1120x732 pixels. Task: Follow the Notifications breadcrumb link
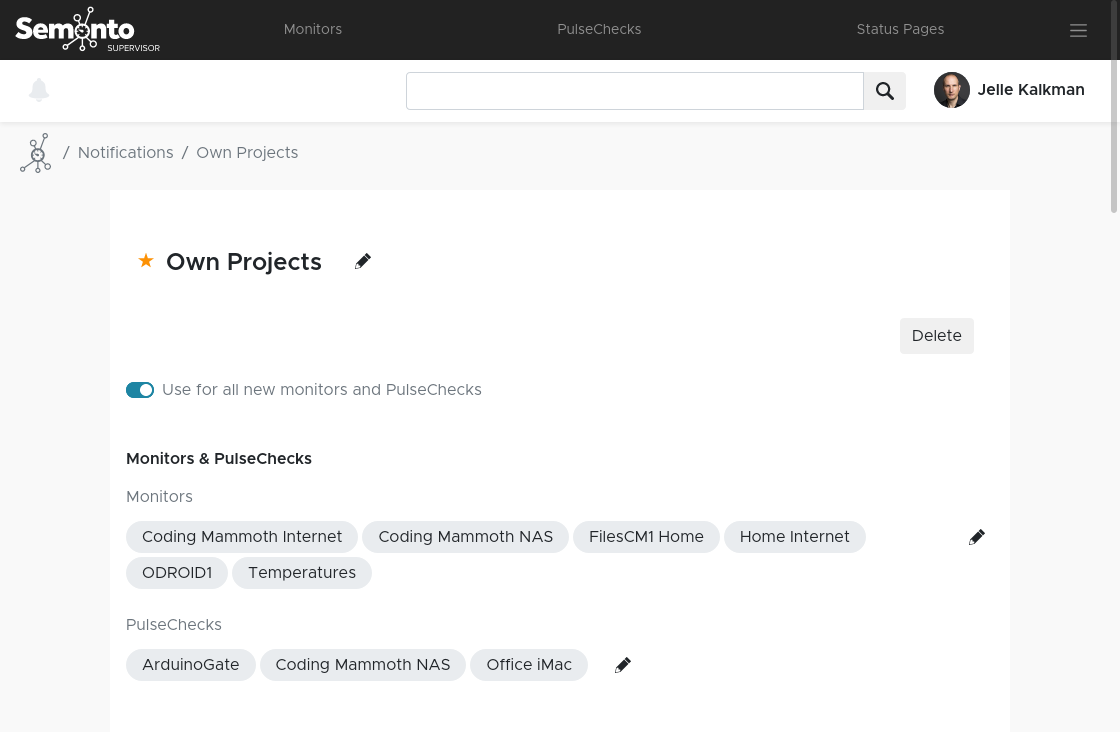(126, 153)
